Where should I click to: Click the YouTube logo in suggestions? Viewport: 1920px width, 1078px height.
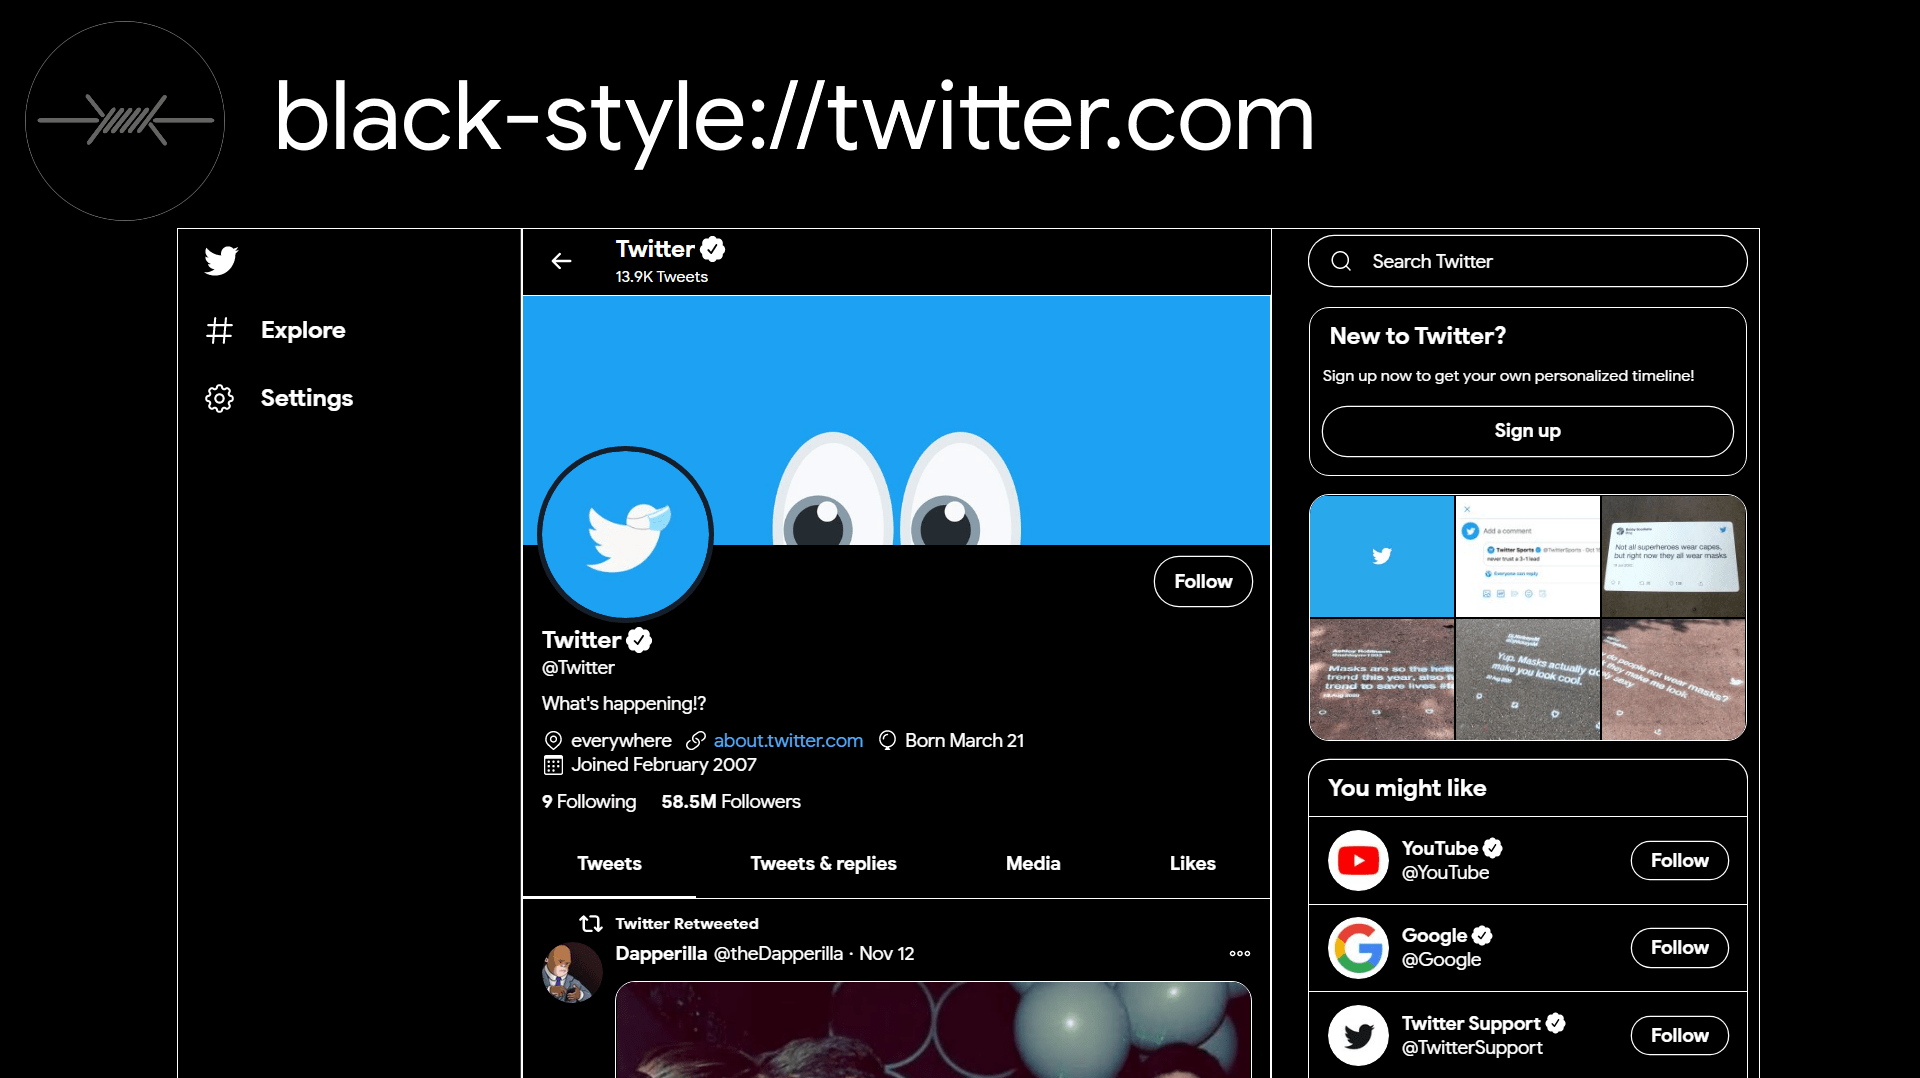[x=1357, y=860]
